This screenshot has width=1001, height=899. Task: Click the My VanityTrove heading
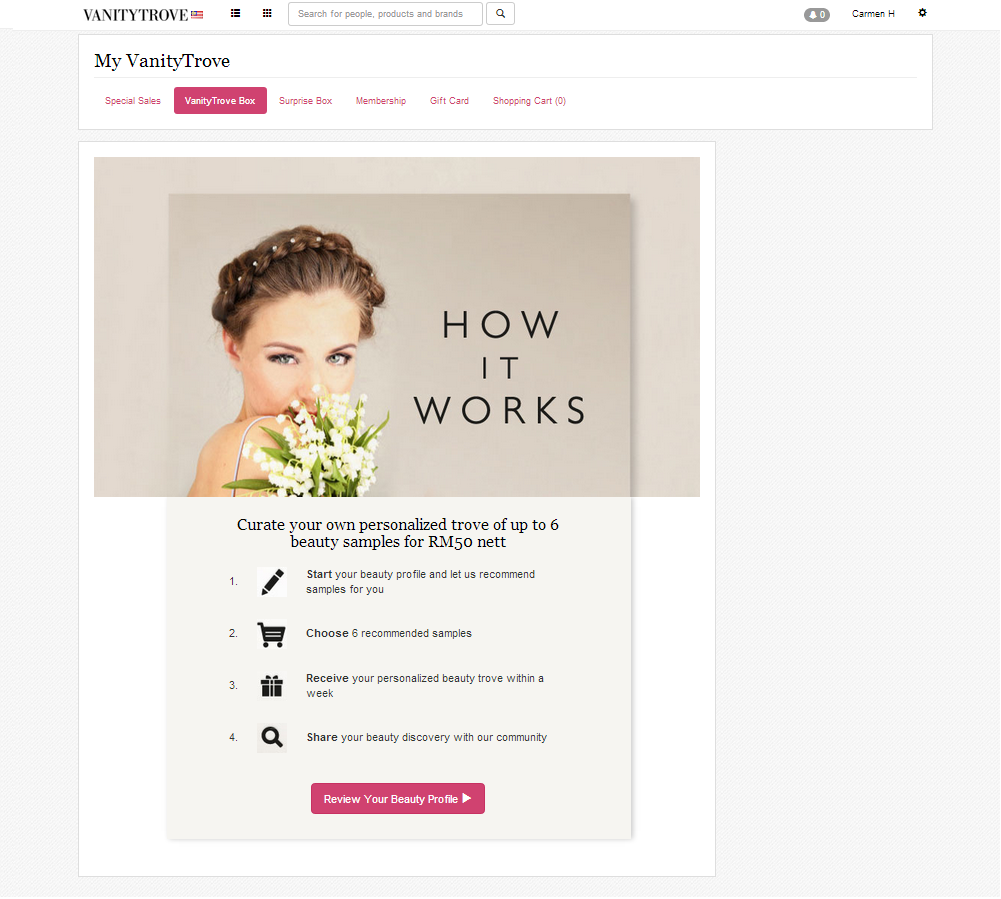[162, 61]
